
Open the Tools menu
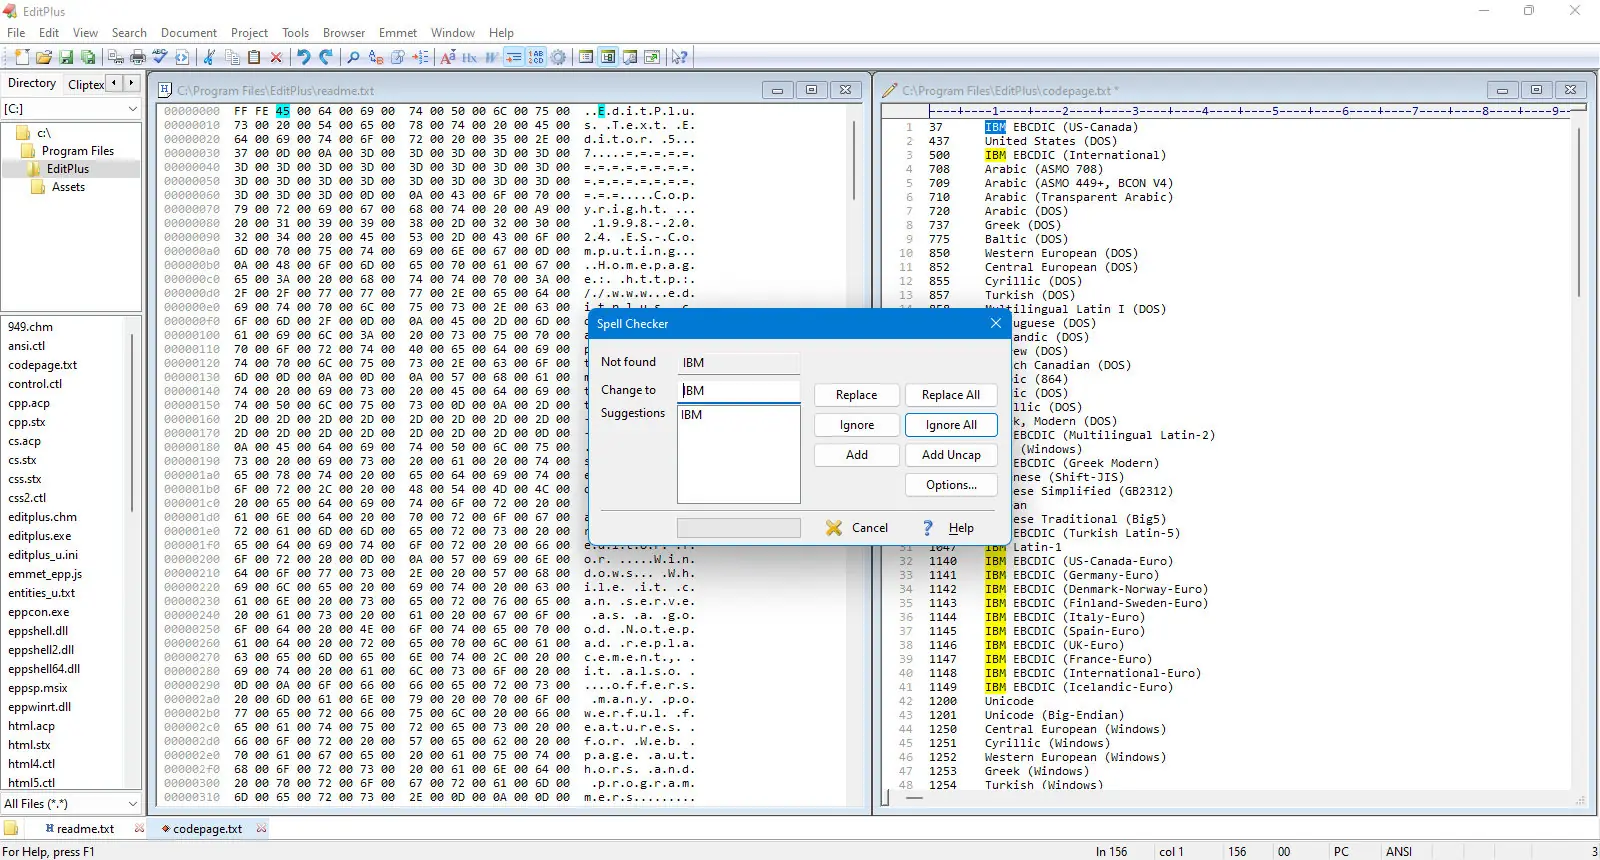[x=295, y=33]
